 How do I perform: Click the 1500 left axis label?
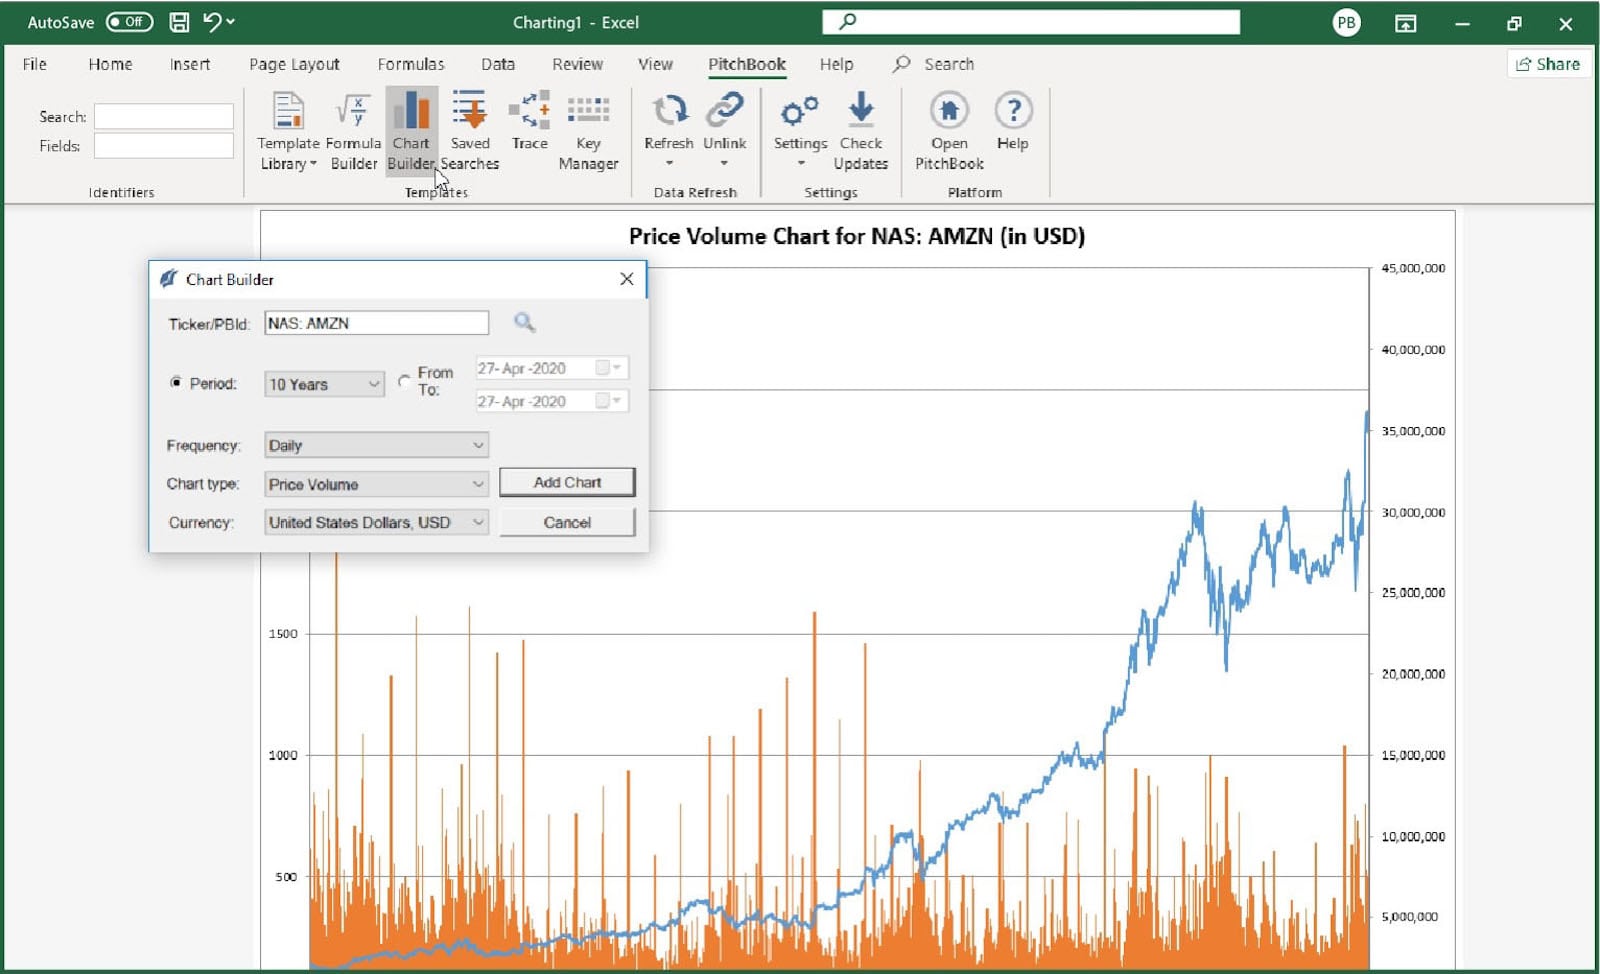coord(283,634)
